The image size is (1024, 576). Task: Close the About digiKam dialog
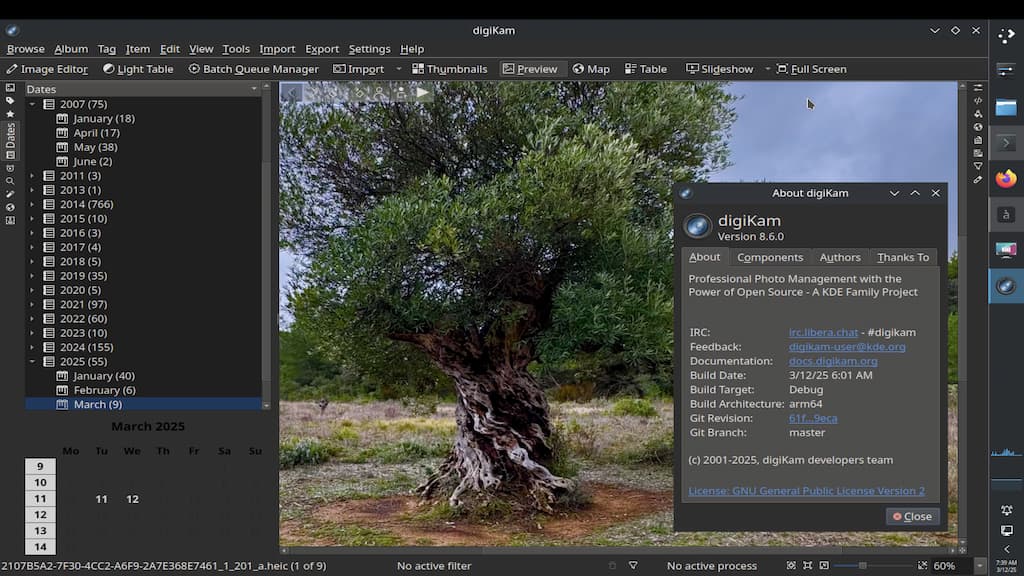pos(912,516)
